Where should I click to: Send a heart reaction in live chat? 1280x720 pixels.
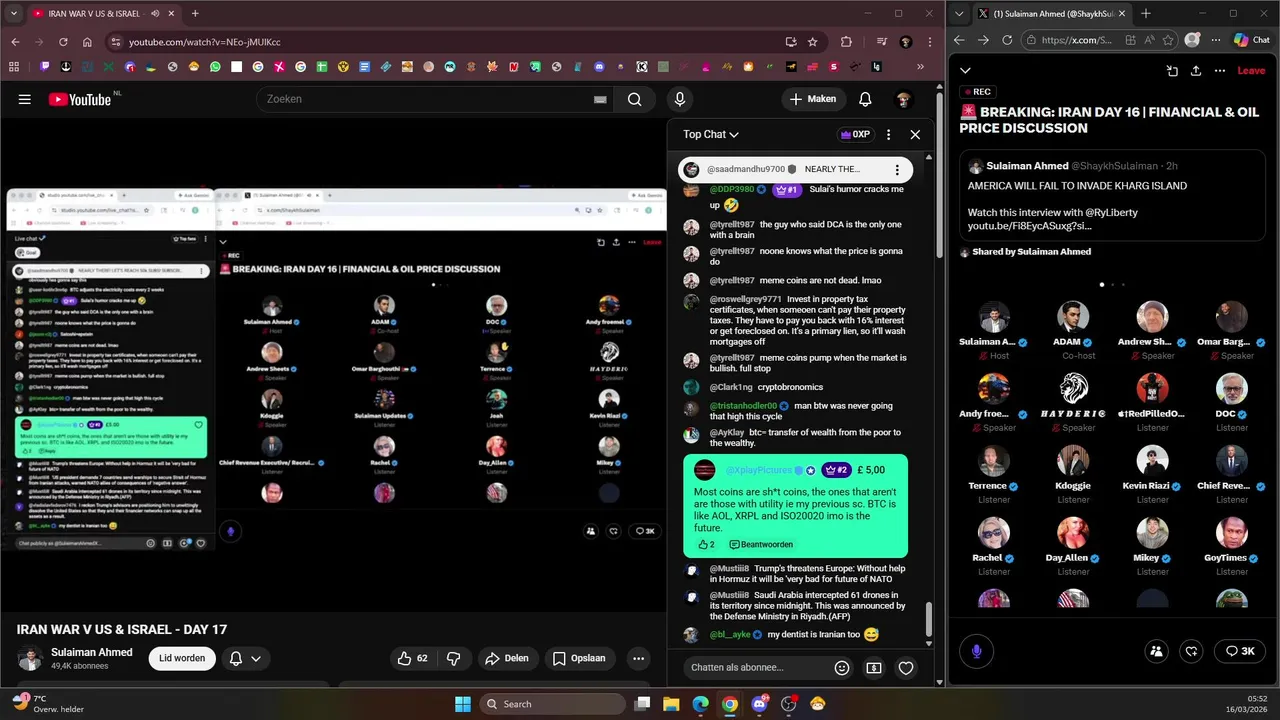[906, 667]
